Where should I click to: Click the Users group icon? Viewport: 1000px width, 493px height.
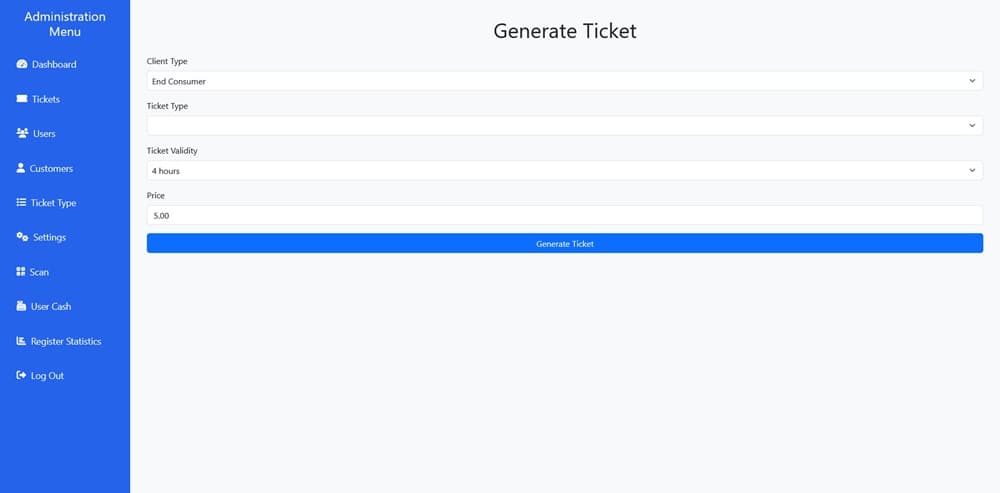pyautogui.click(x=22, y=134)
